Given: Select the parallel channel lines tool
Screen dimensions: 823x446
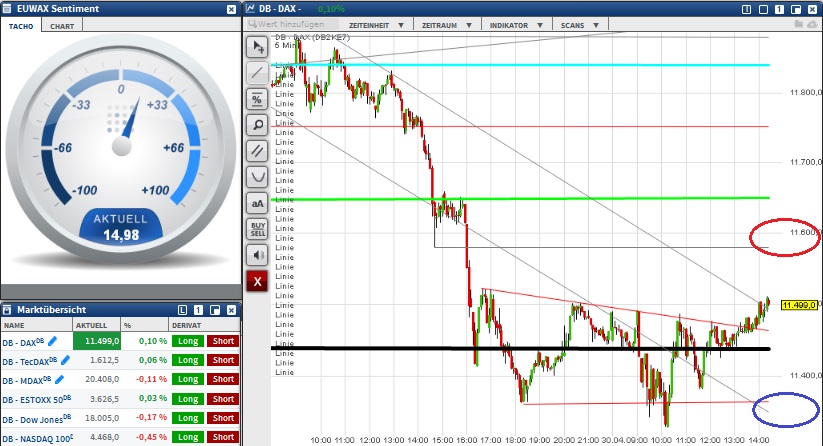Looking at the screenshot, I should (257, 151).
